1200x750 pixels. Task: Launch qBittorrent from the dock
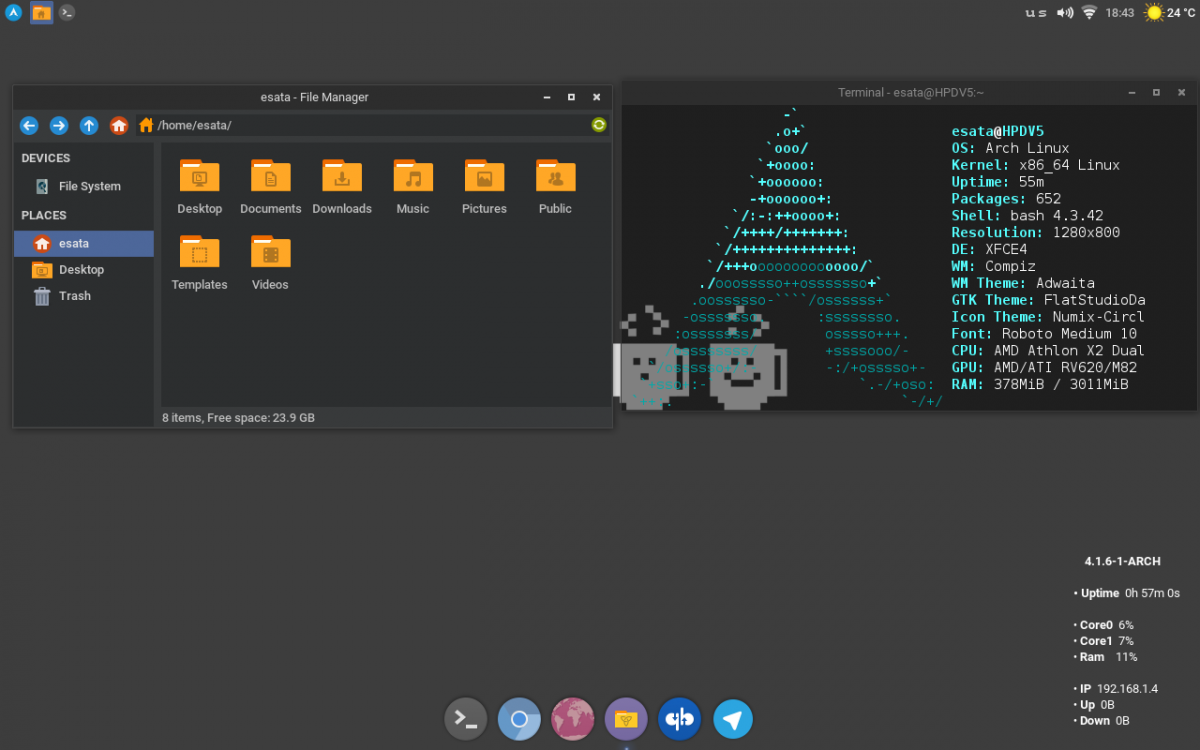[680, 719]
